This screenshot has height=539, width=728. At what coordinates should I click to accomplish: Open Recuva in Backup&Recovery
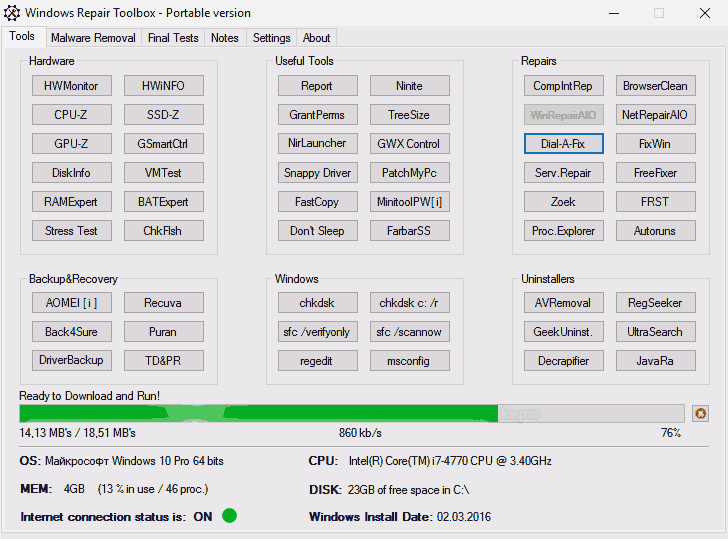point(163,303)
